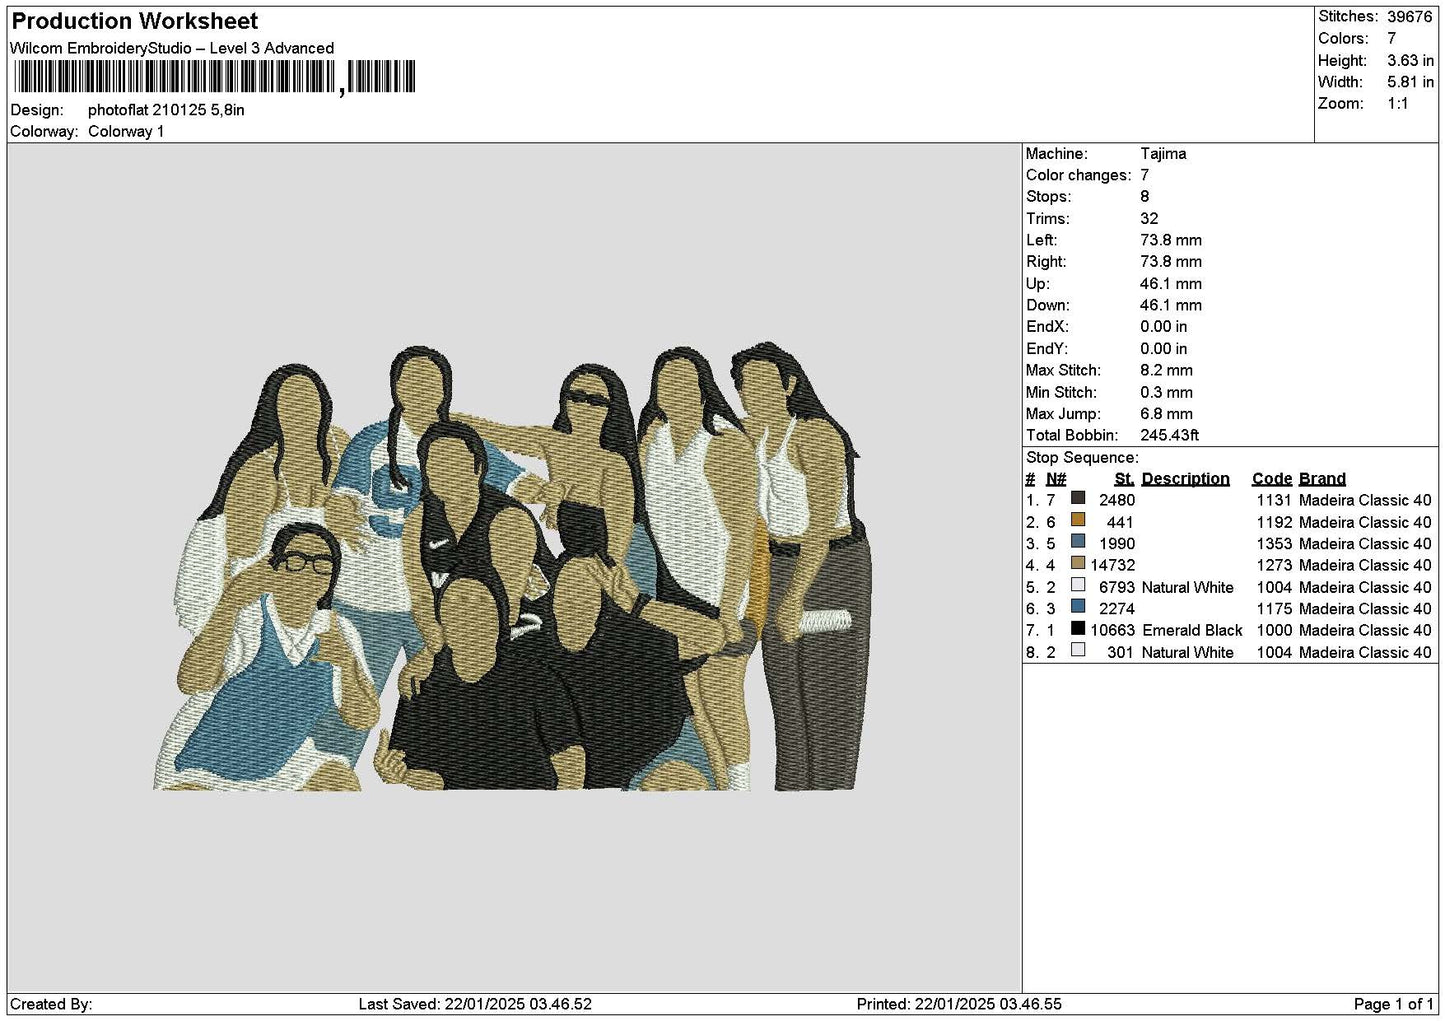Click stitch count 2480 in row 1
Image resolution: width=1445 pixels, height=1021 pixels.
point(1116,500)
